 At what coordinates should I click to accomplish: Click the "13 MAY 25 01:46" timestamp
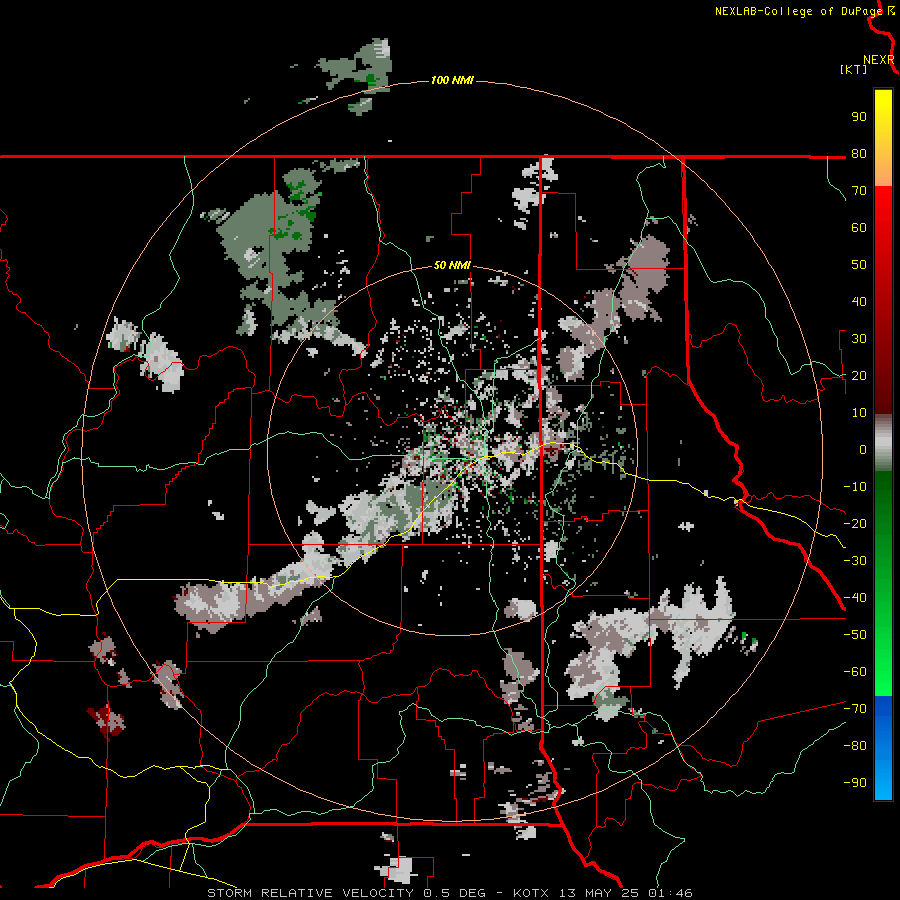[x=625, y=893]
